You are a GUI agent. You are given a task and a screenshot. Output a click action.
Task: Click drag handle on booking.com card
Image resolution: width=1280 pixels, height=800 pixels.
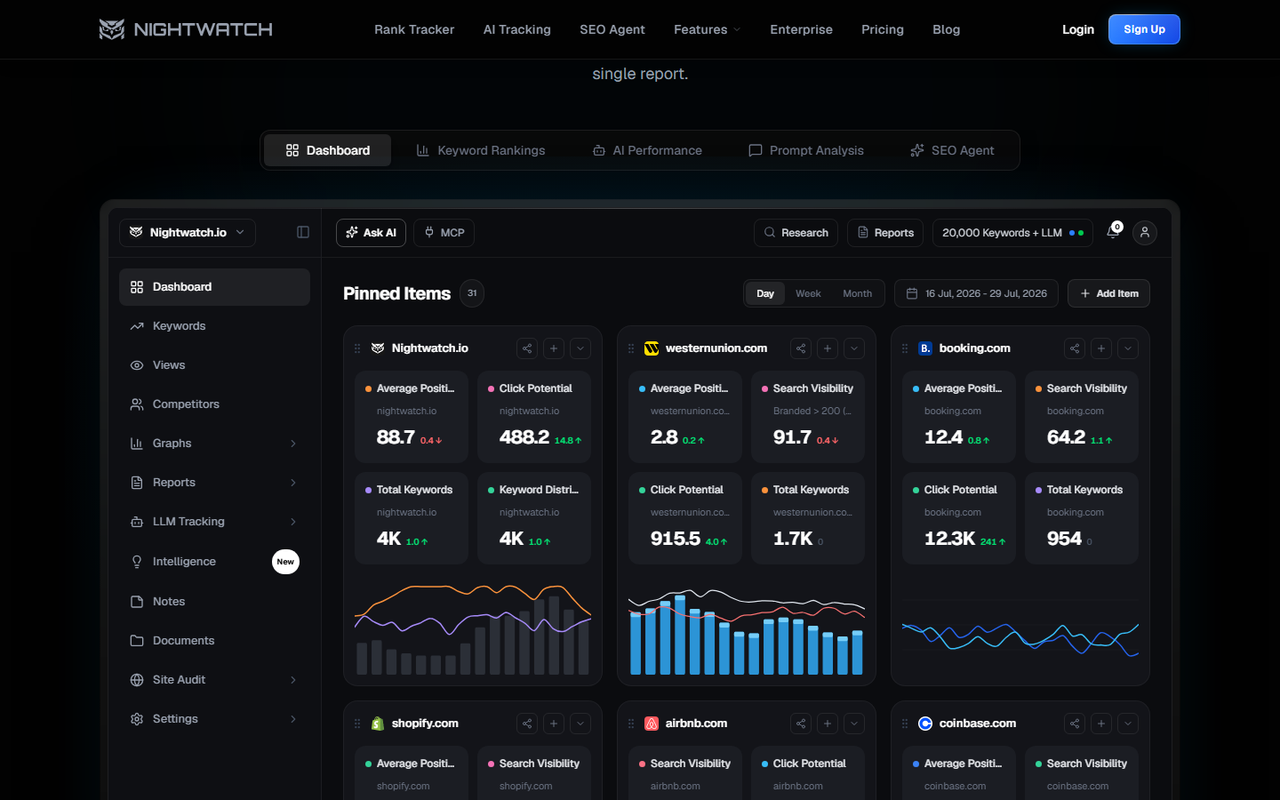coord(905,348)
